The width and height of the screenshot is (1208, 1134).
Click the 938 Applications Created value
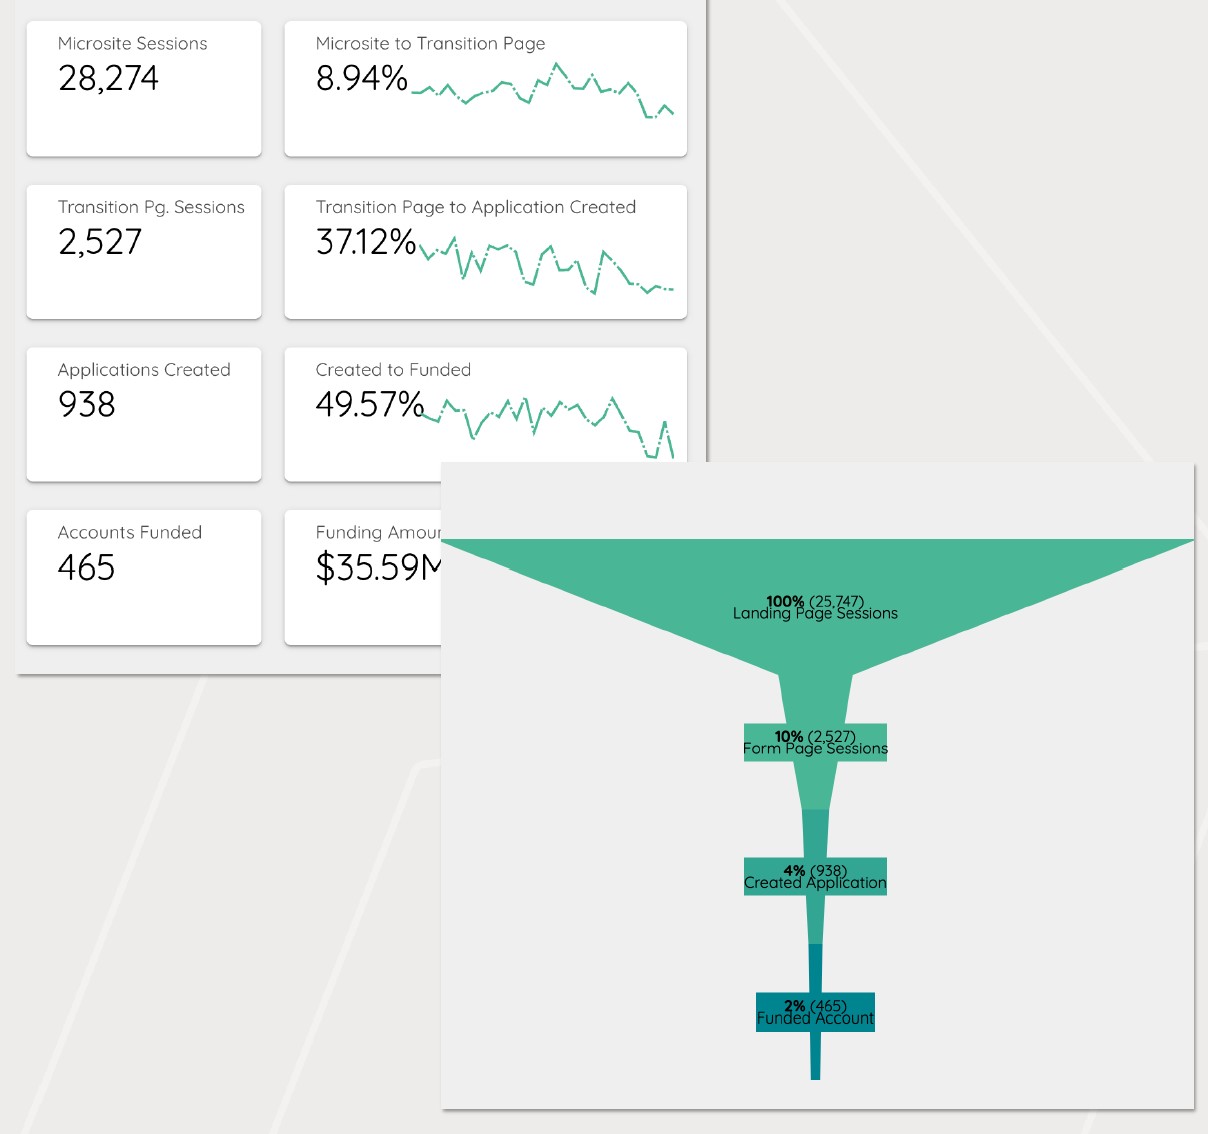point(87,404)
